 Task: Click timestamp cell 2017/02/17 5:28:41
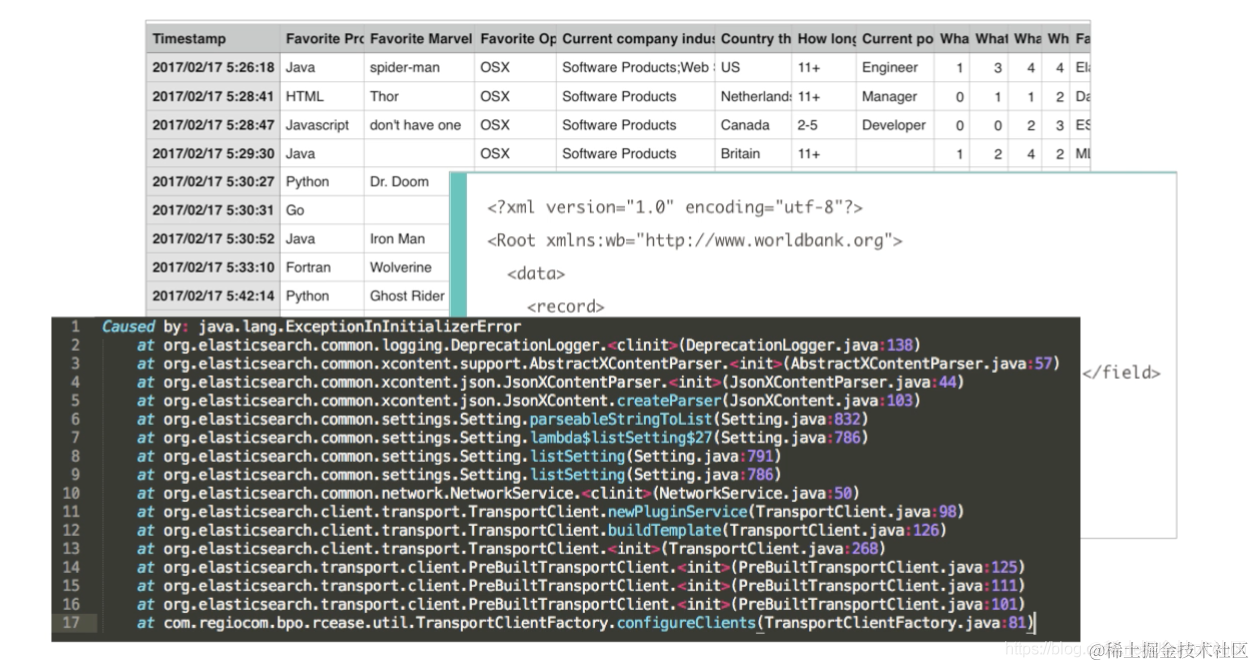click(212, 97)
